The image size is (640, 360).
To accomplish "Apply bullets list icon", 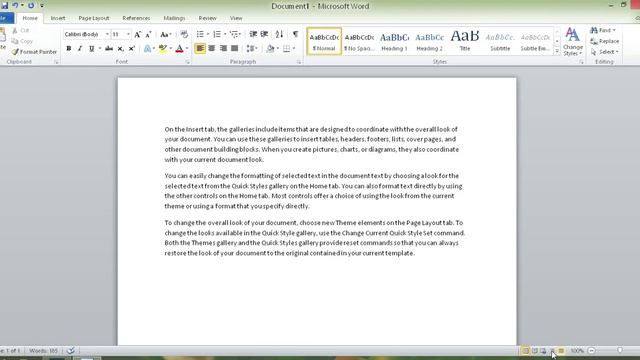I will [200, 34].
